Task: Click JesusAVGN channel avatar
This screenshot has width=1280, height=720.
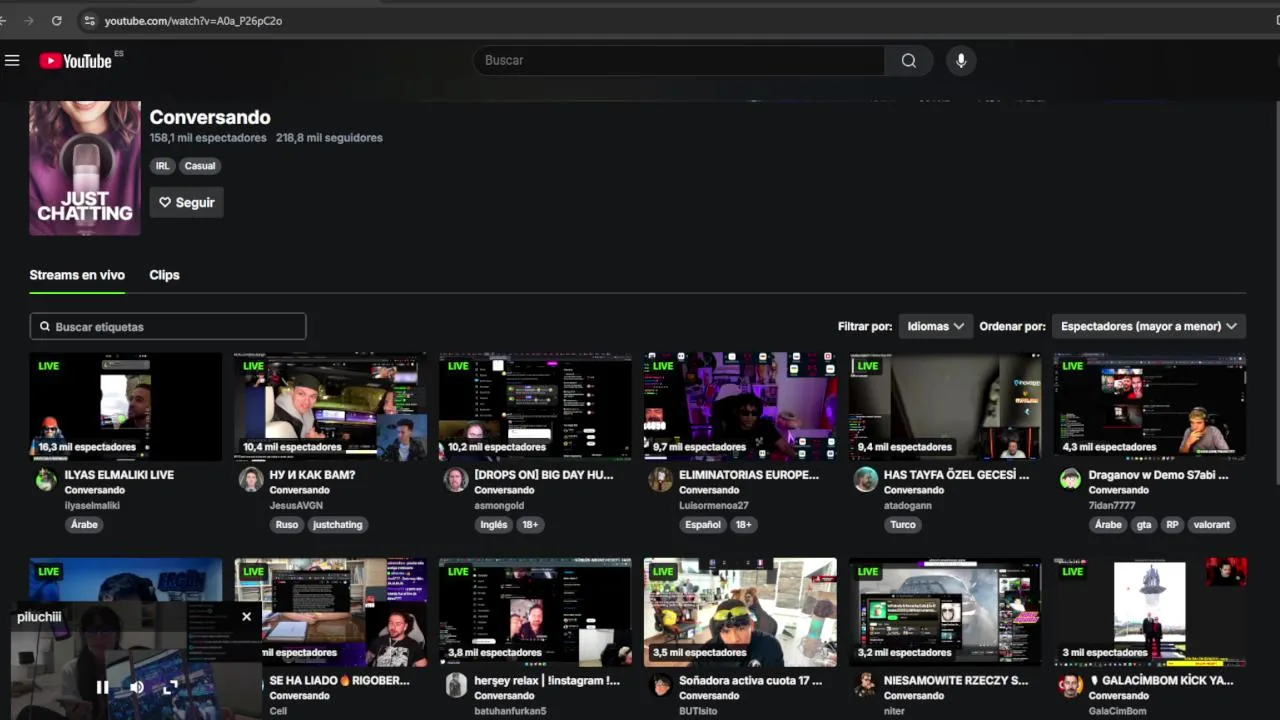Action: [x=251, y=479]
